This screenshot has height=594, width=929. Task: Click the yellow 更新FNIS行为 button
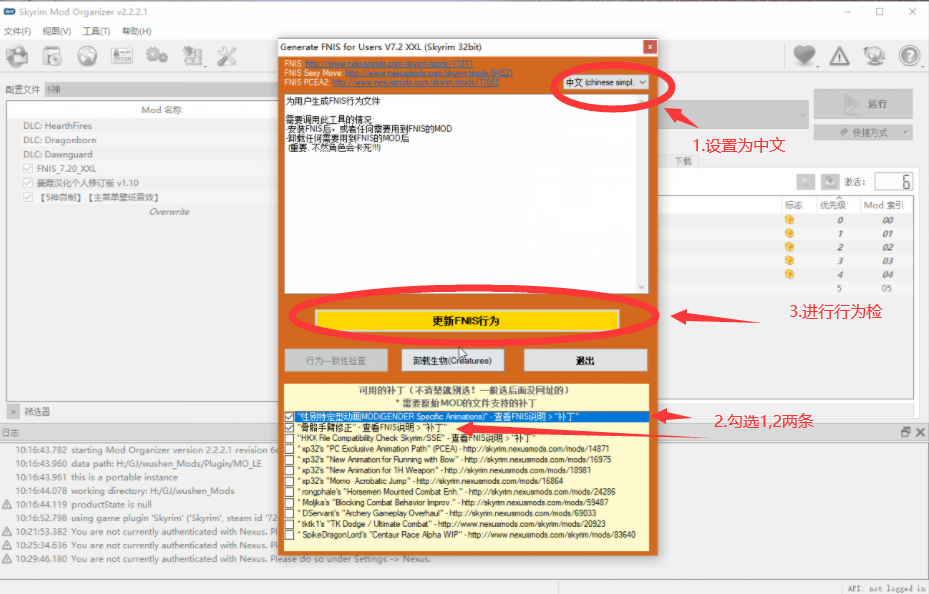(x=467, y=320)
